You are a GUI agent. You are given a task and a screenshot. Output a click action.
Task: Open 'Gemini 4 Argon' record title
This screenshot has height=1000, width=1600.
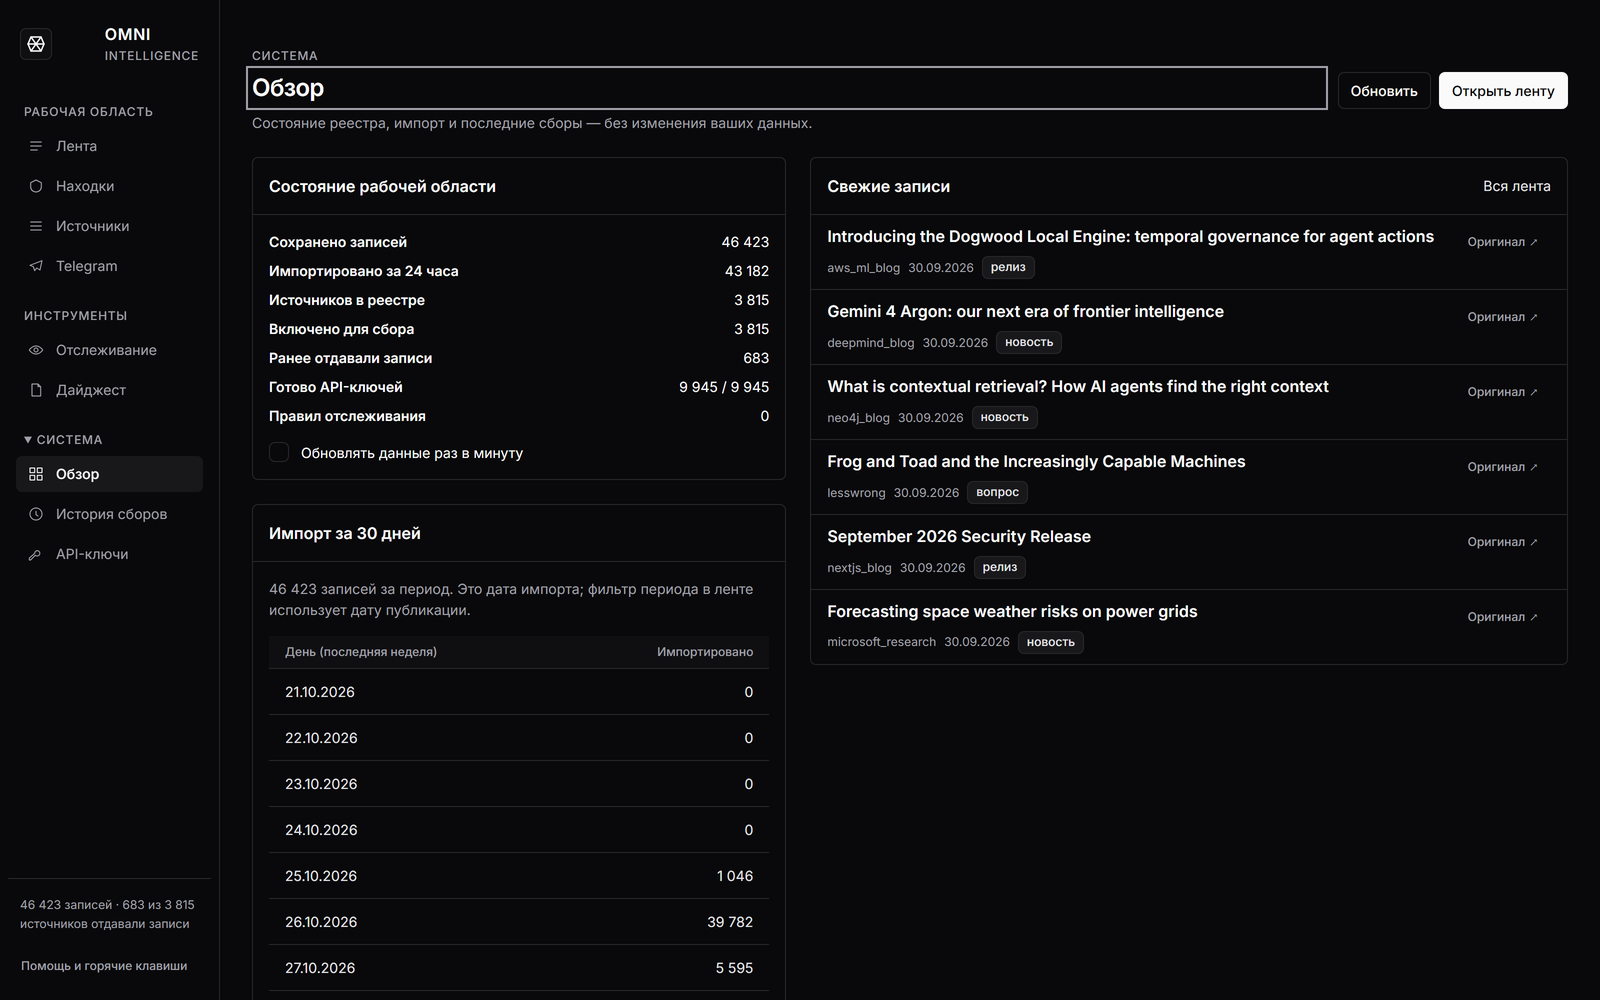click(x=1025, y=312)
